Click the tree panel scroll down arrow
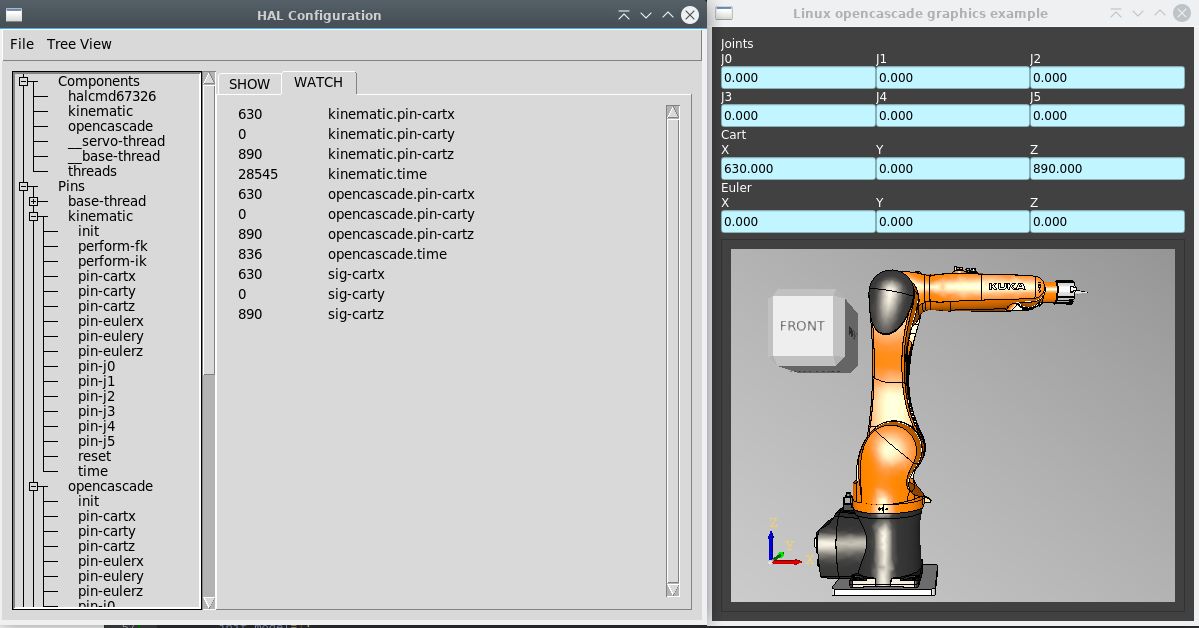The image size is (1199, 628). point(208,602)
